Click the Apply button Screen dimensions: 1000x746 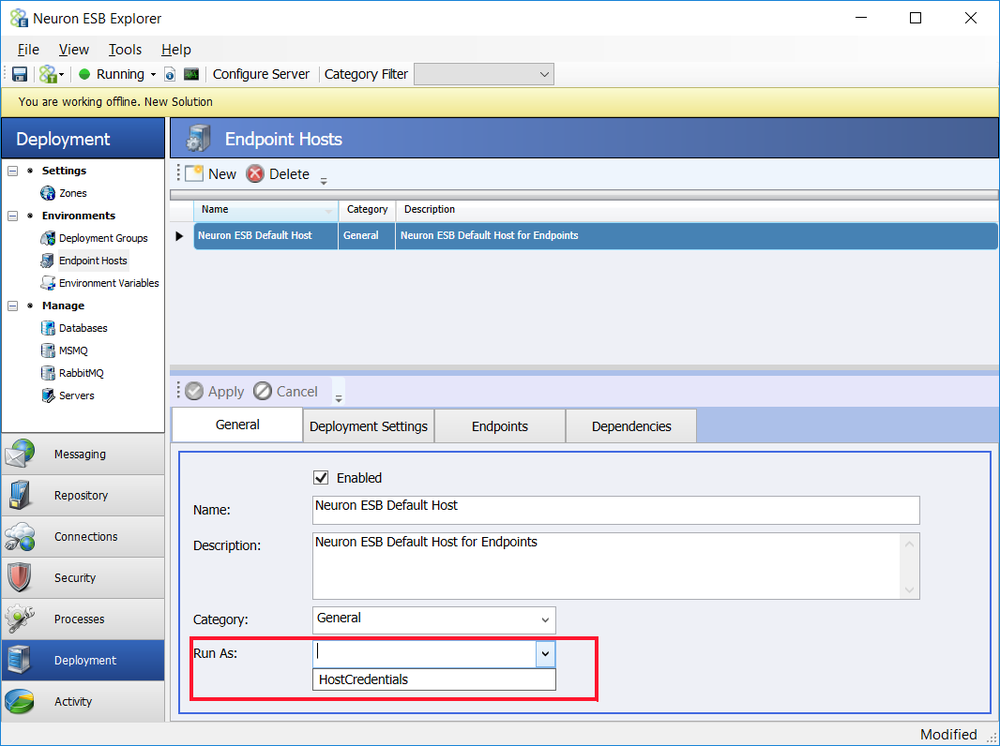(215, 391)
